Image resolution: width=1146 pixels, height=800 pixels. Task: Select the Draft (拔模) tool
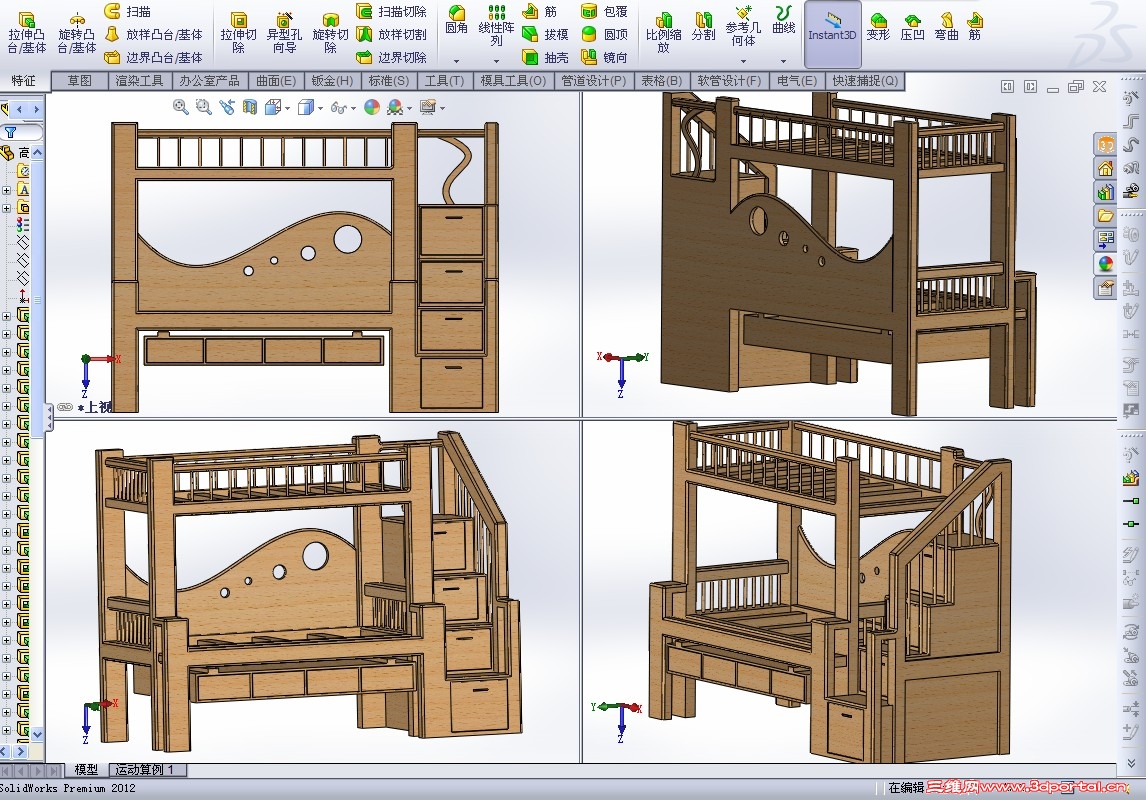click(x=545, y=34)
